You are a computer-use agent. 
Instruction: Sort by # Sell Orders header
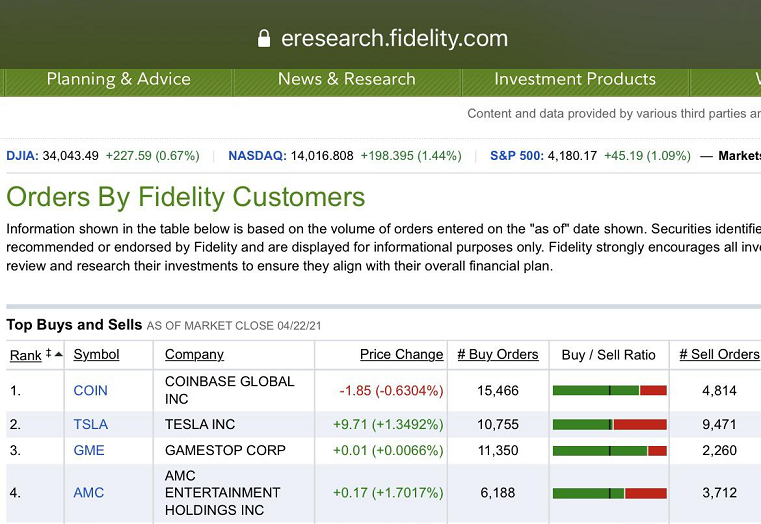719,355
